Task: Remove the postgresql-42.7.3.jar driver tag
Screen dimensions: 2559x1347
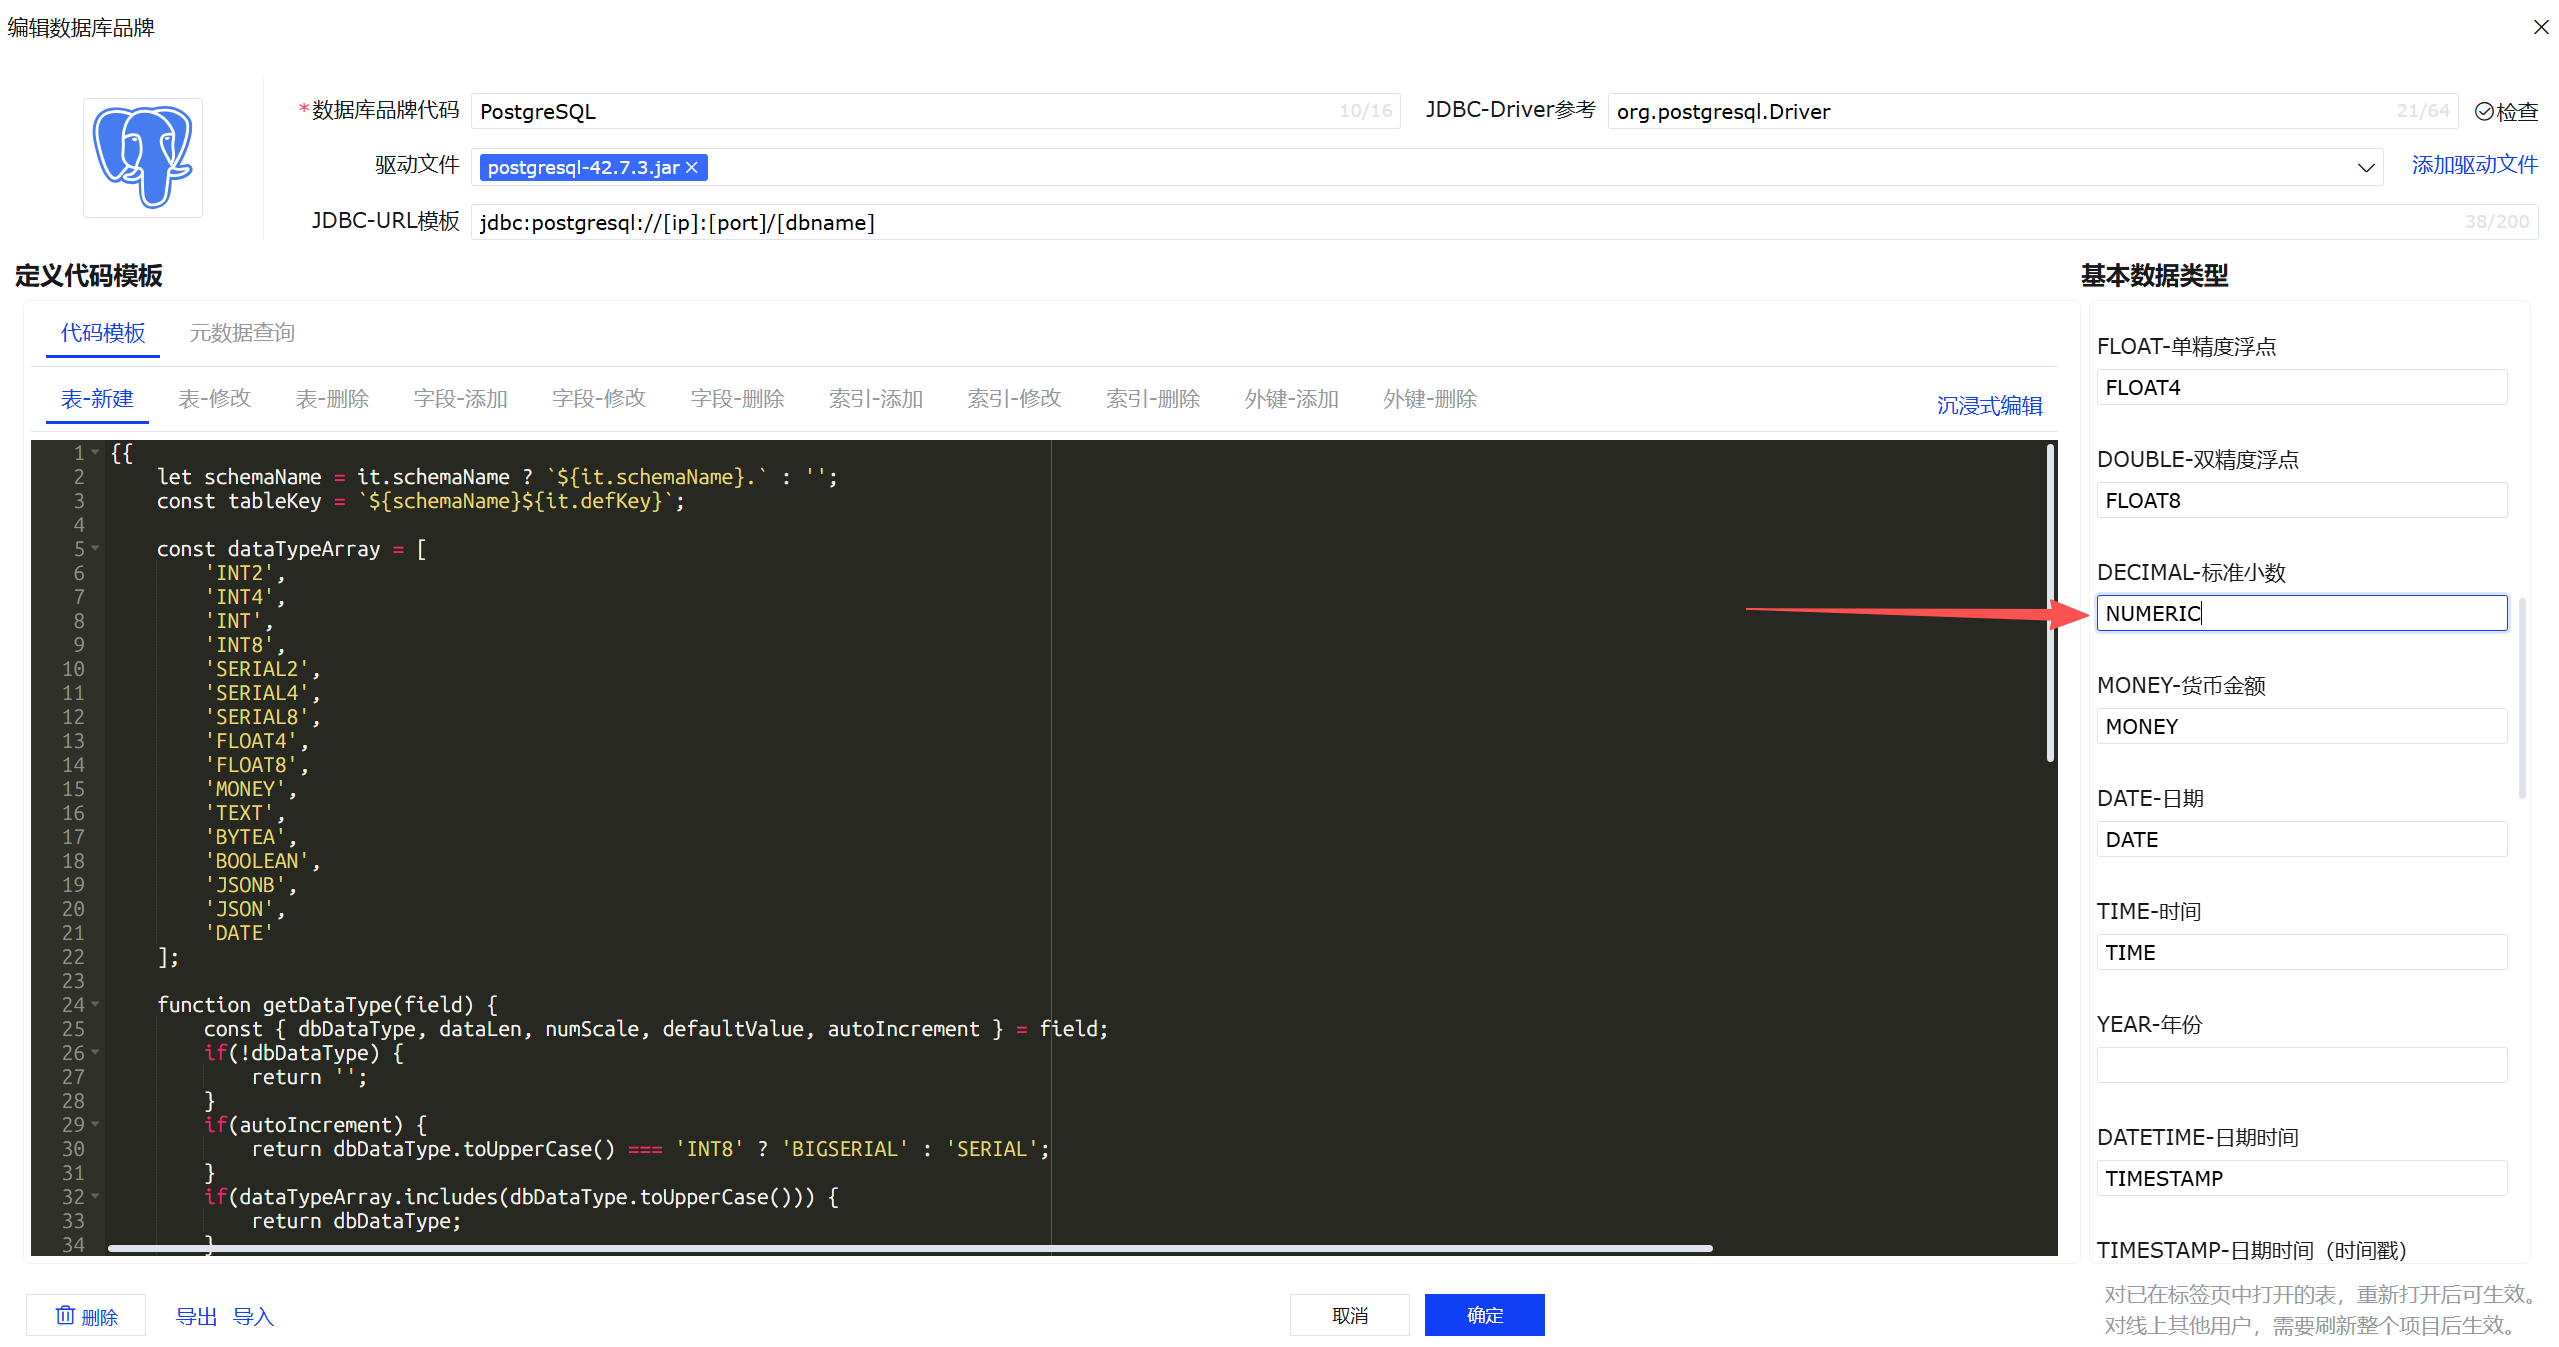Action: point(692,167)
